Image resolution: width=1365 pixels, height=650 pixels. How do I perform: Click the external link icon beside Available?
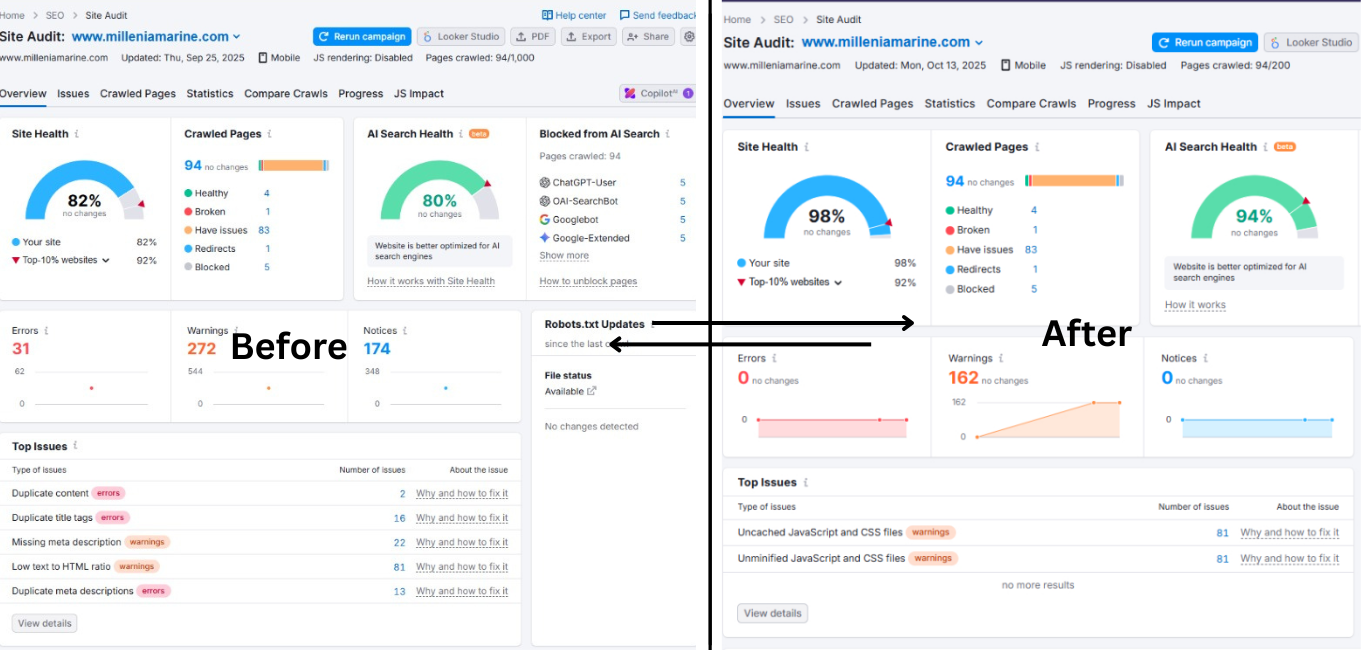pos(592,391)
